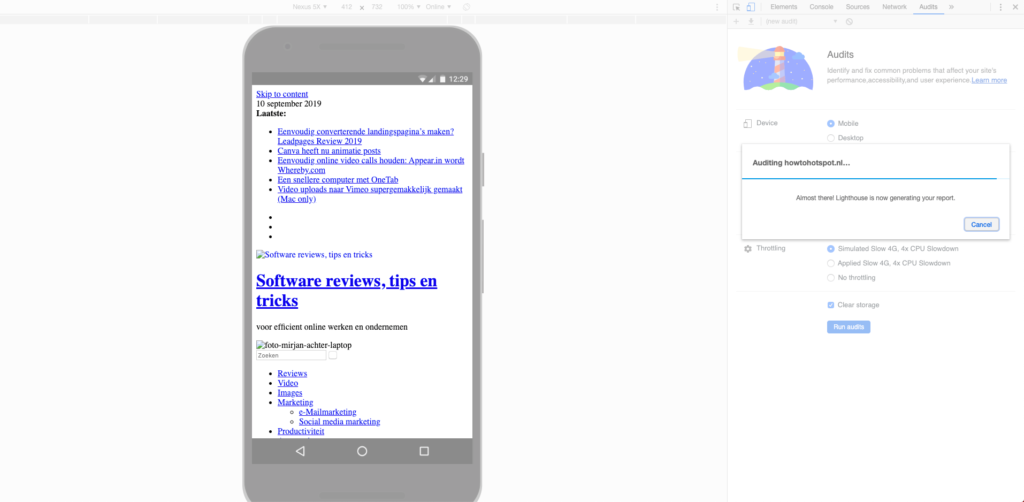Open DevTools three-dot customize menu
Image resolution: width=1024 pixels, height=502 pixels.
[x=1002, y=7]
